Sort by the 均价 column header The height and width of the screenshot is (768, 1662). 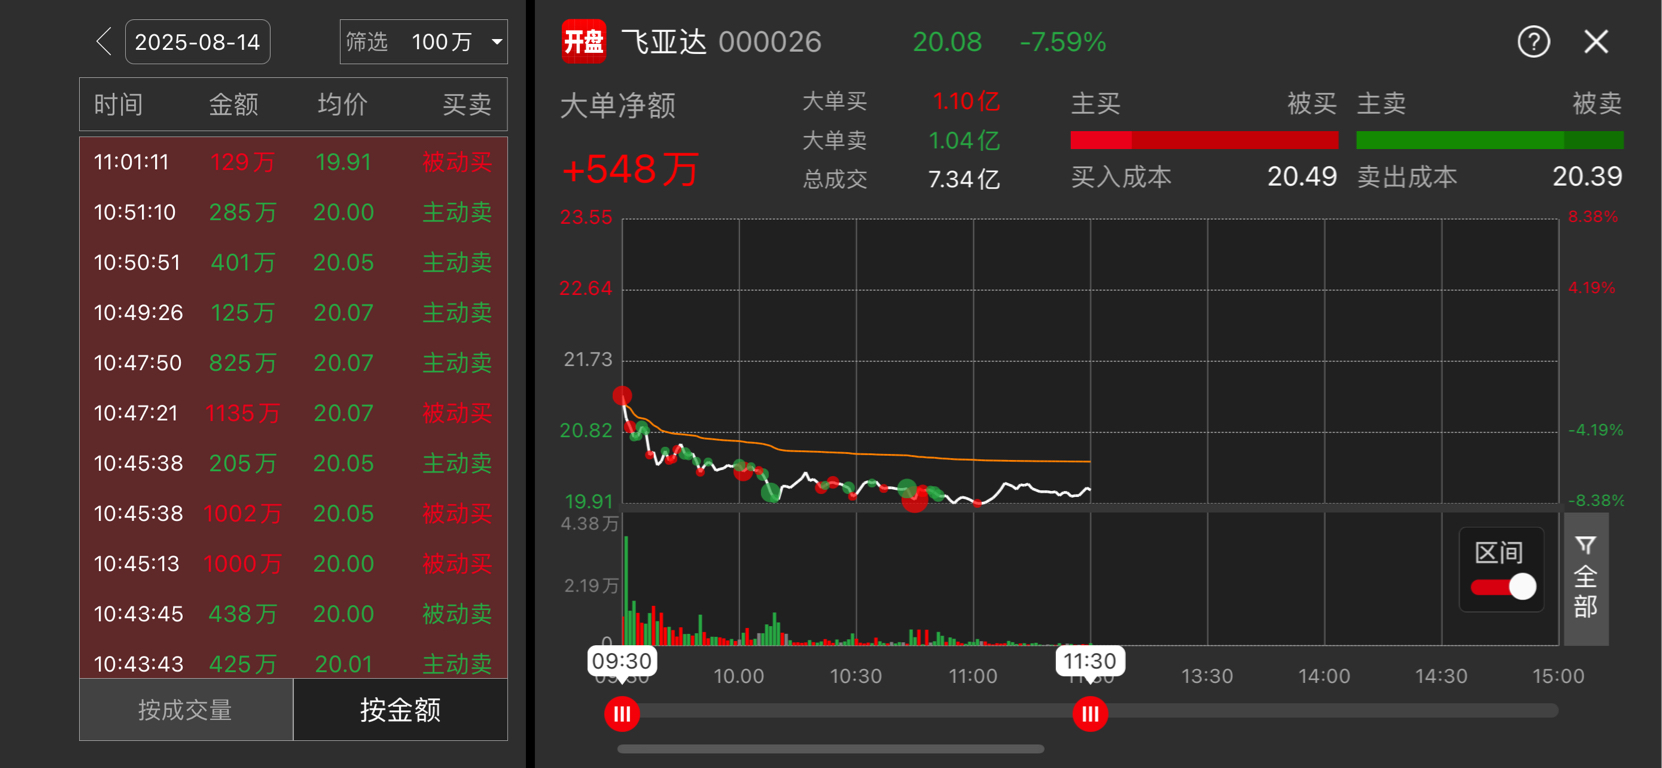pyautogui.click(x=343, y=105)
